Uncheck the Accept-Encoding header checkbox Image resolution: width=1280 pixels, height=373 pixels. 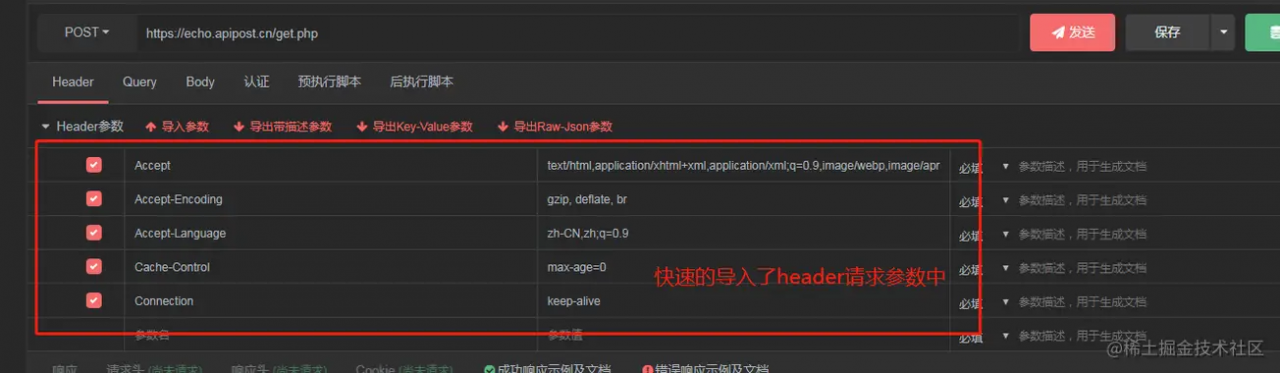pos(94,199)
